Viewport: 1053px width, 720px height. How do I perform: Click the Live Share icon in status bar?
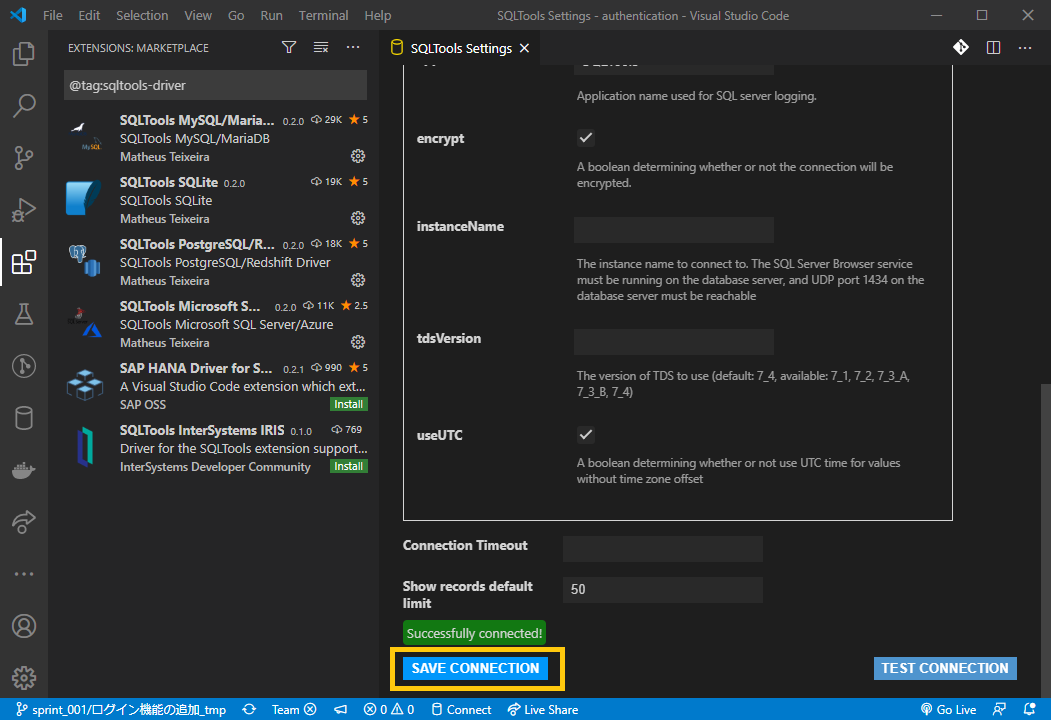(x=543, y=709)
